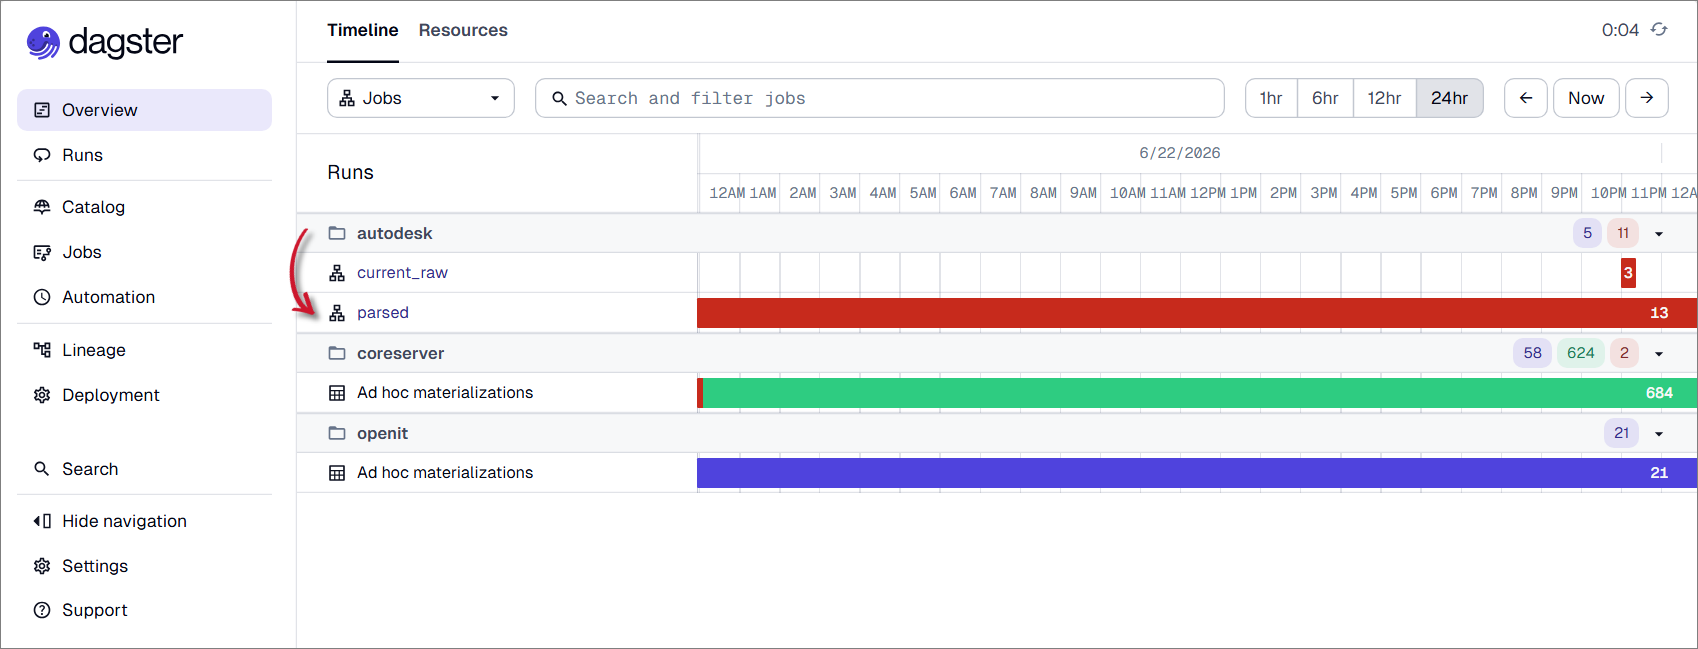
Task: Select the 6hr time range
Action: click(x=1325, y=98)
